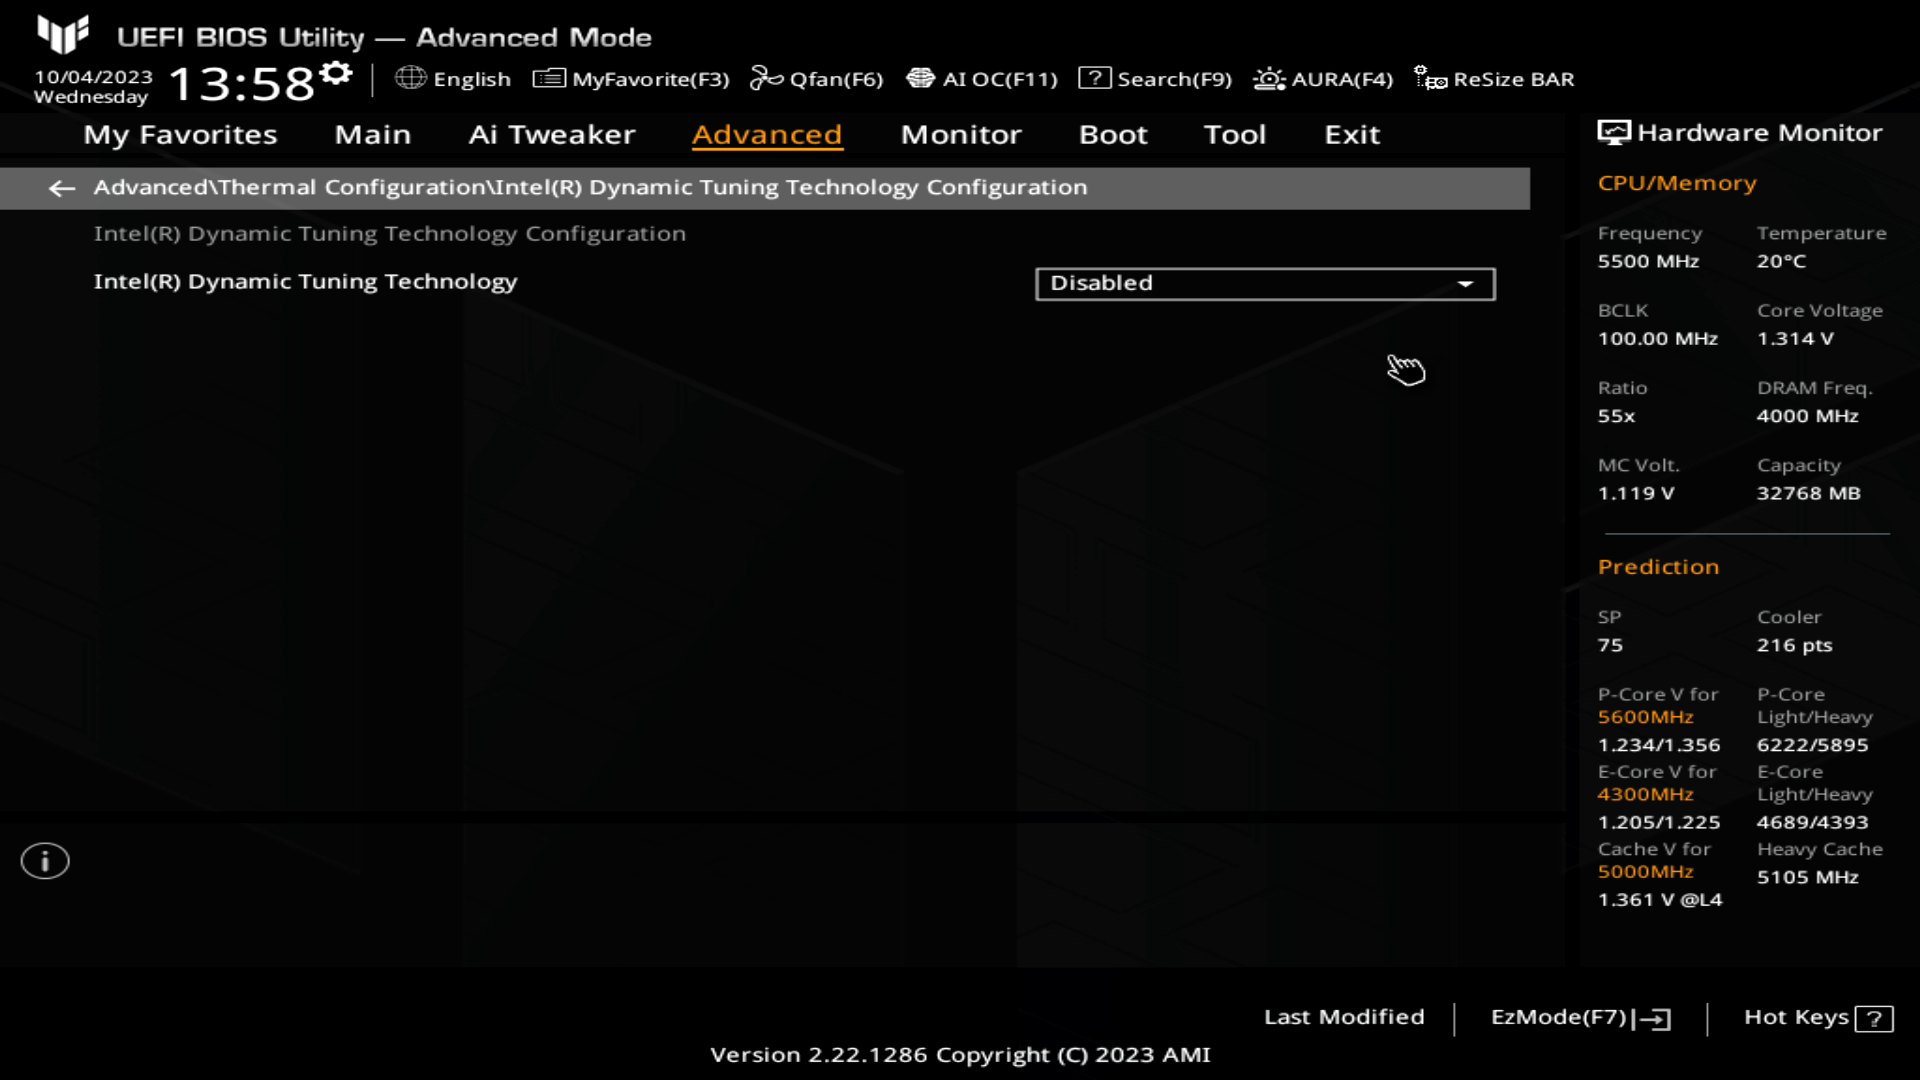
Task: Click the BCLK frequency input field
Action: [x=1658, y=338]
